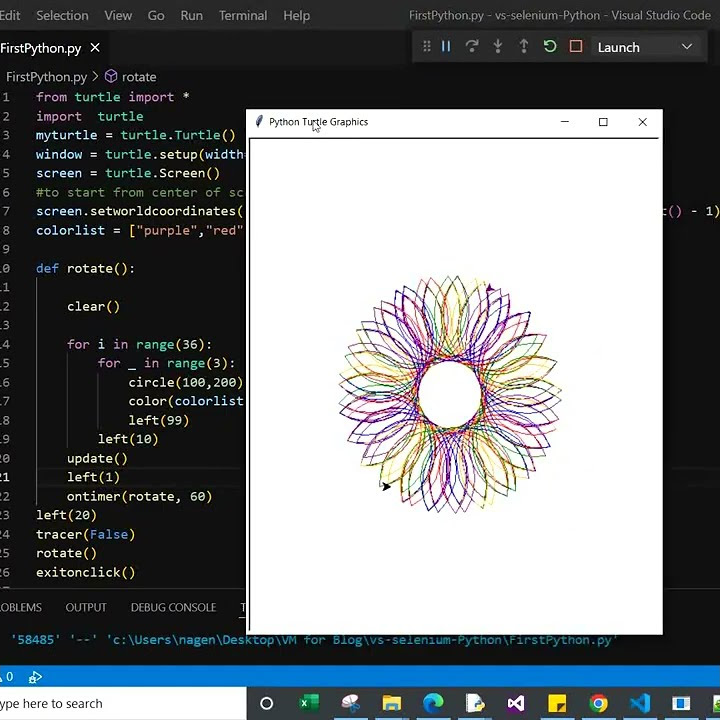Open Cortana circle on the taskbar

pyautogui.click(x=266, y=703)
